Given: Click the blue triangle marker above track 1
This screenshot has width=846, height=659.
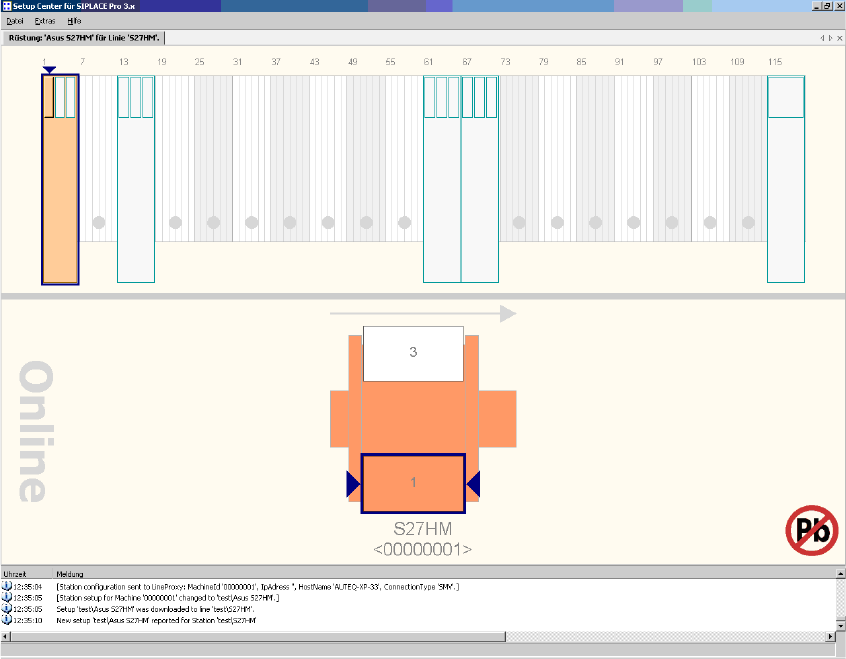Looking at the screenshot, I should [x=48, y=69].
